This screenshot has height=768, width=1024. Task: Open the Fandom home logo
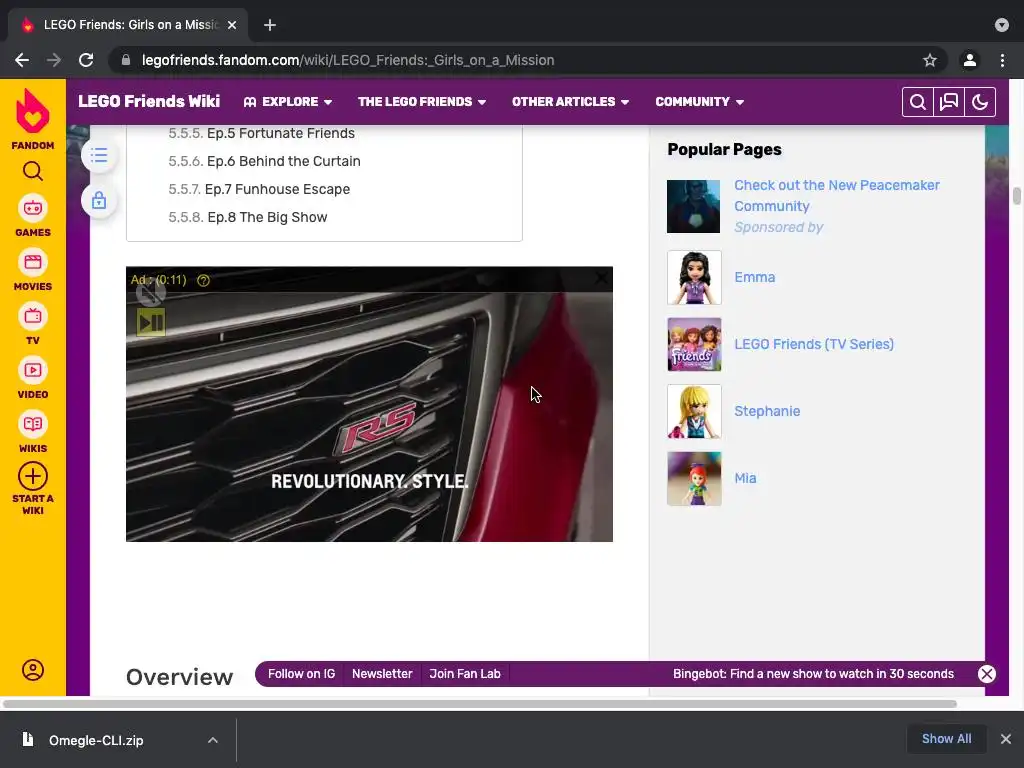33,119
